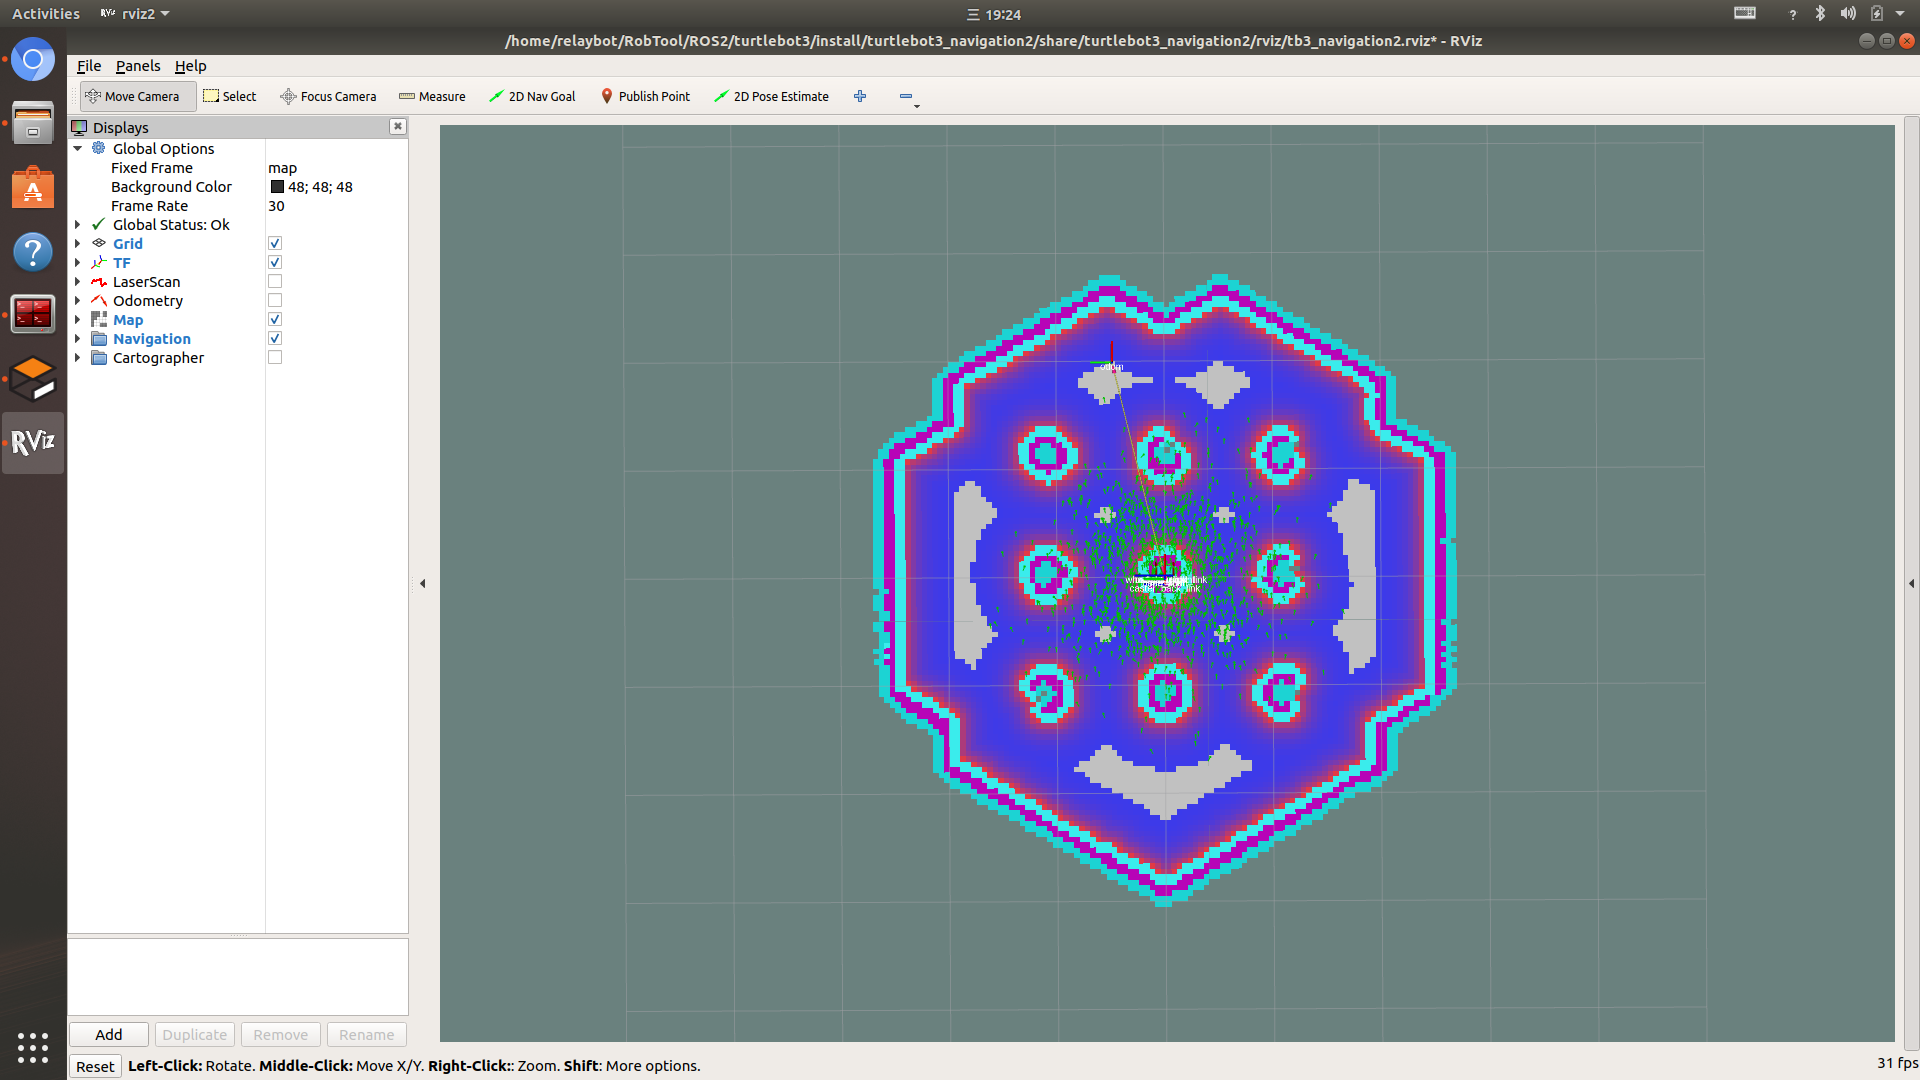Expand the Navigation tree item
This screenshot has width=1920, height=1080.
(x=77, y=339)
